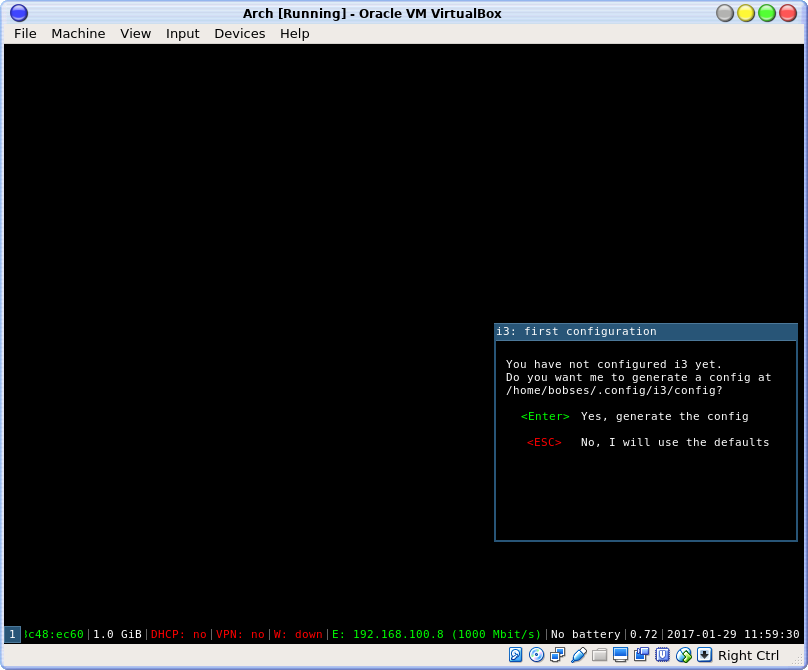Click the green 'c48:ec60' address text
Screen dimensions: 808x670
pyautogui.click(x=54, y=634)
